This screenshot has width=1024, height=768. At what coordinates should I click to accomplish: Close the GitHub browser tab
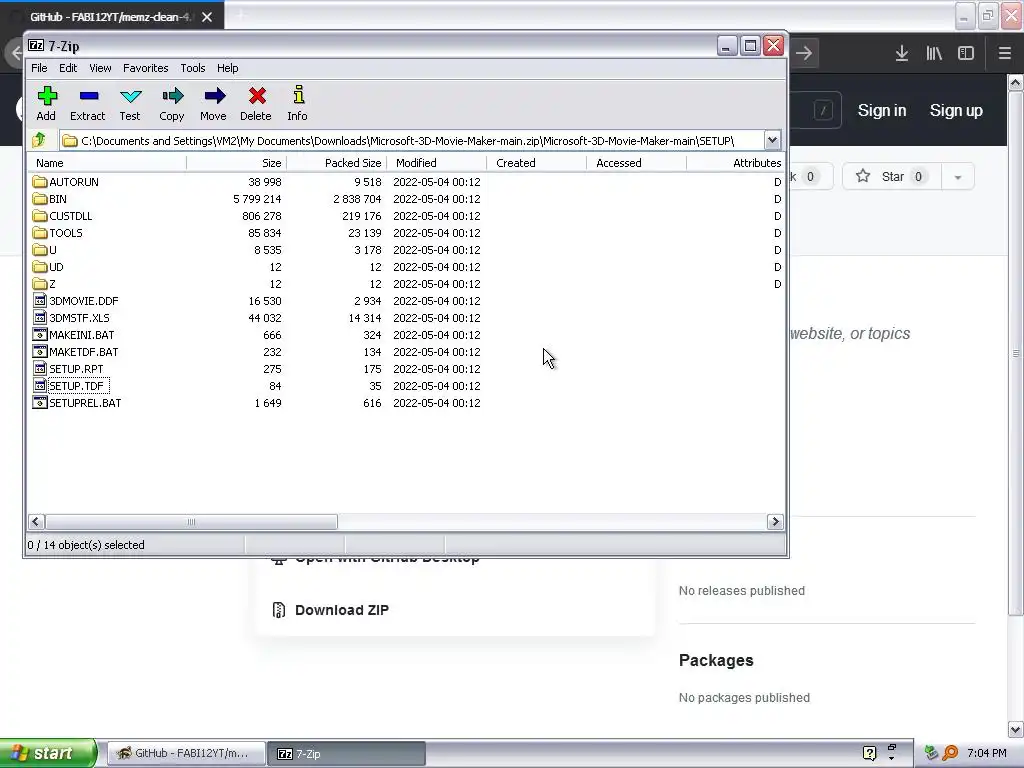(207, 17)
